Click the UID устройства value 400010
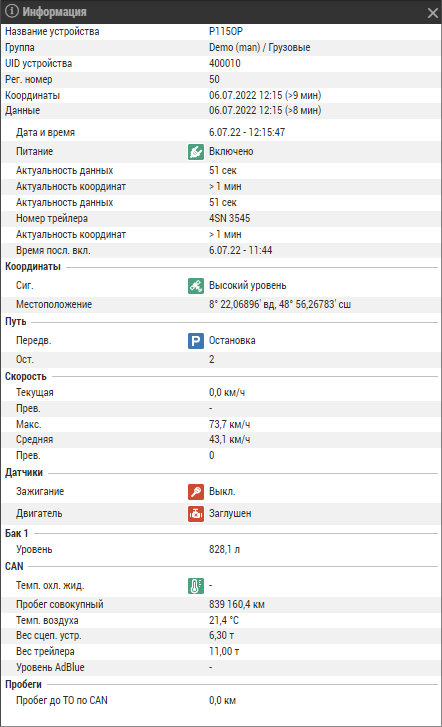Viewport: 442px width, 727px height. (224, 64)
